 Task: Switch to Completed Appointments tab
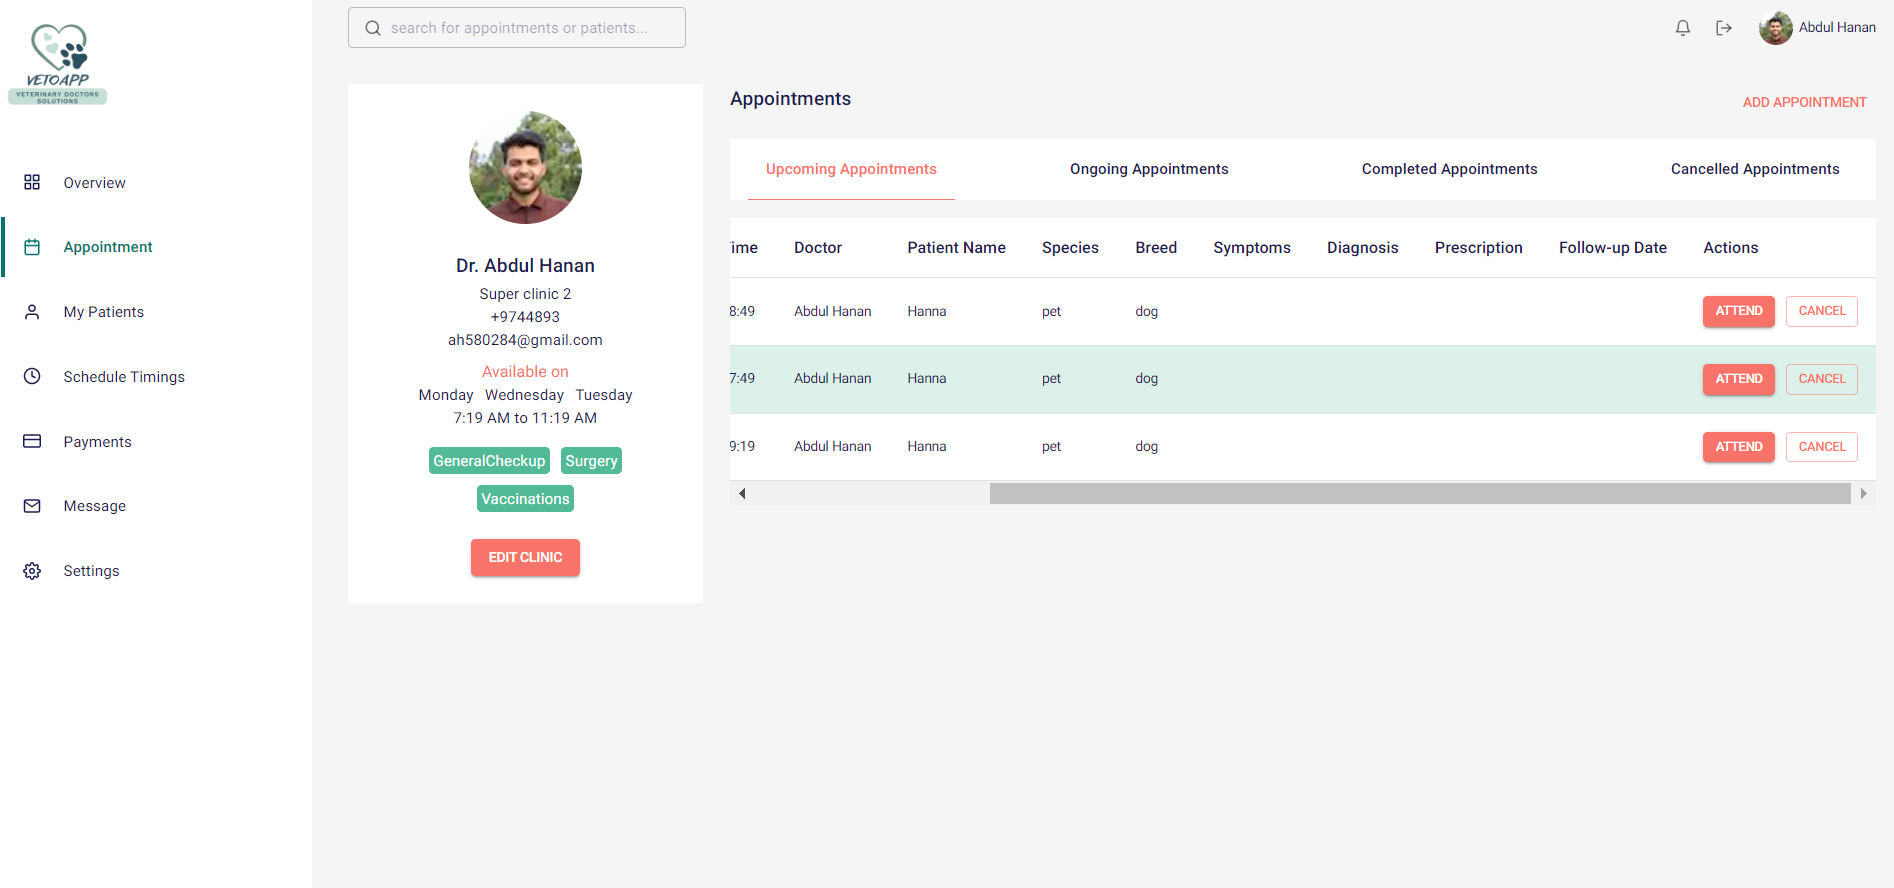pyautogui.click(x=1449, y=169)
